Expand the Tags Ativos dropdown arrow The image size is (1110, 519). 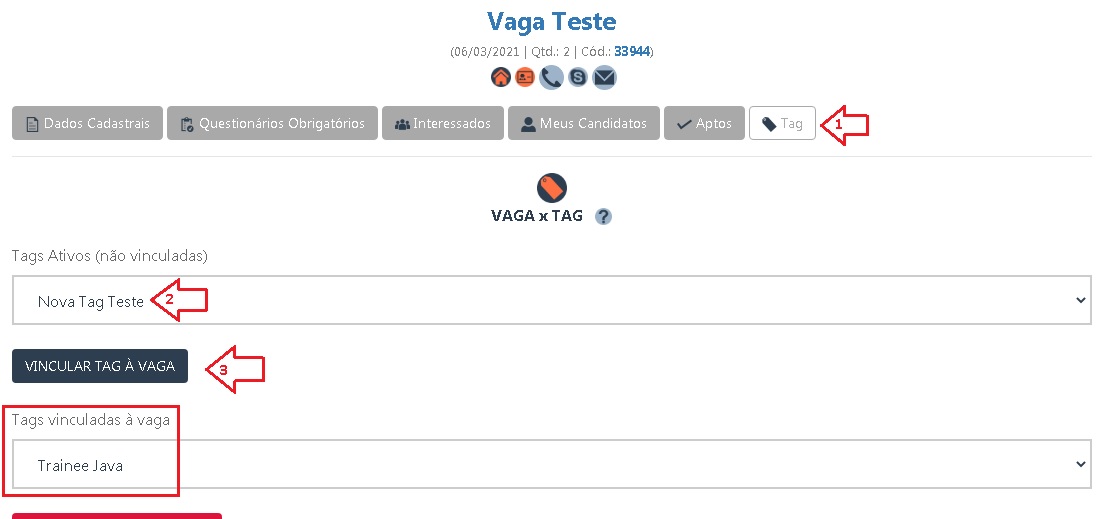coord(1081,300)
